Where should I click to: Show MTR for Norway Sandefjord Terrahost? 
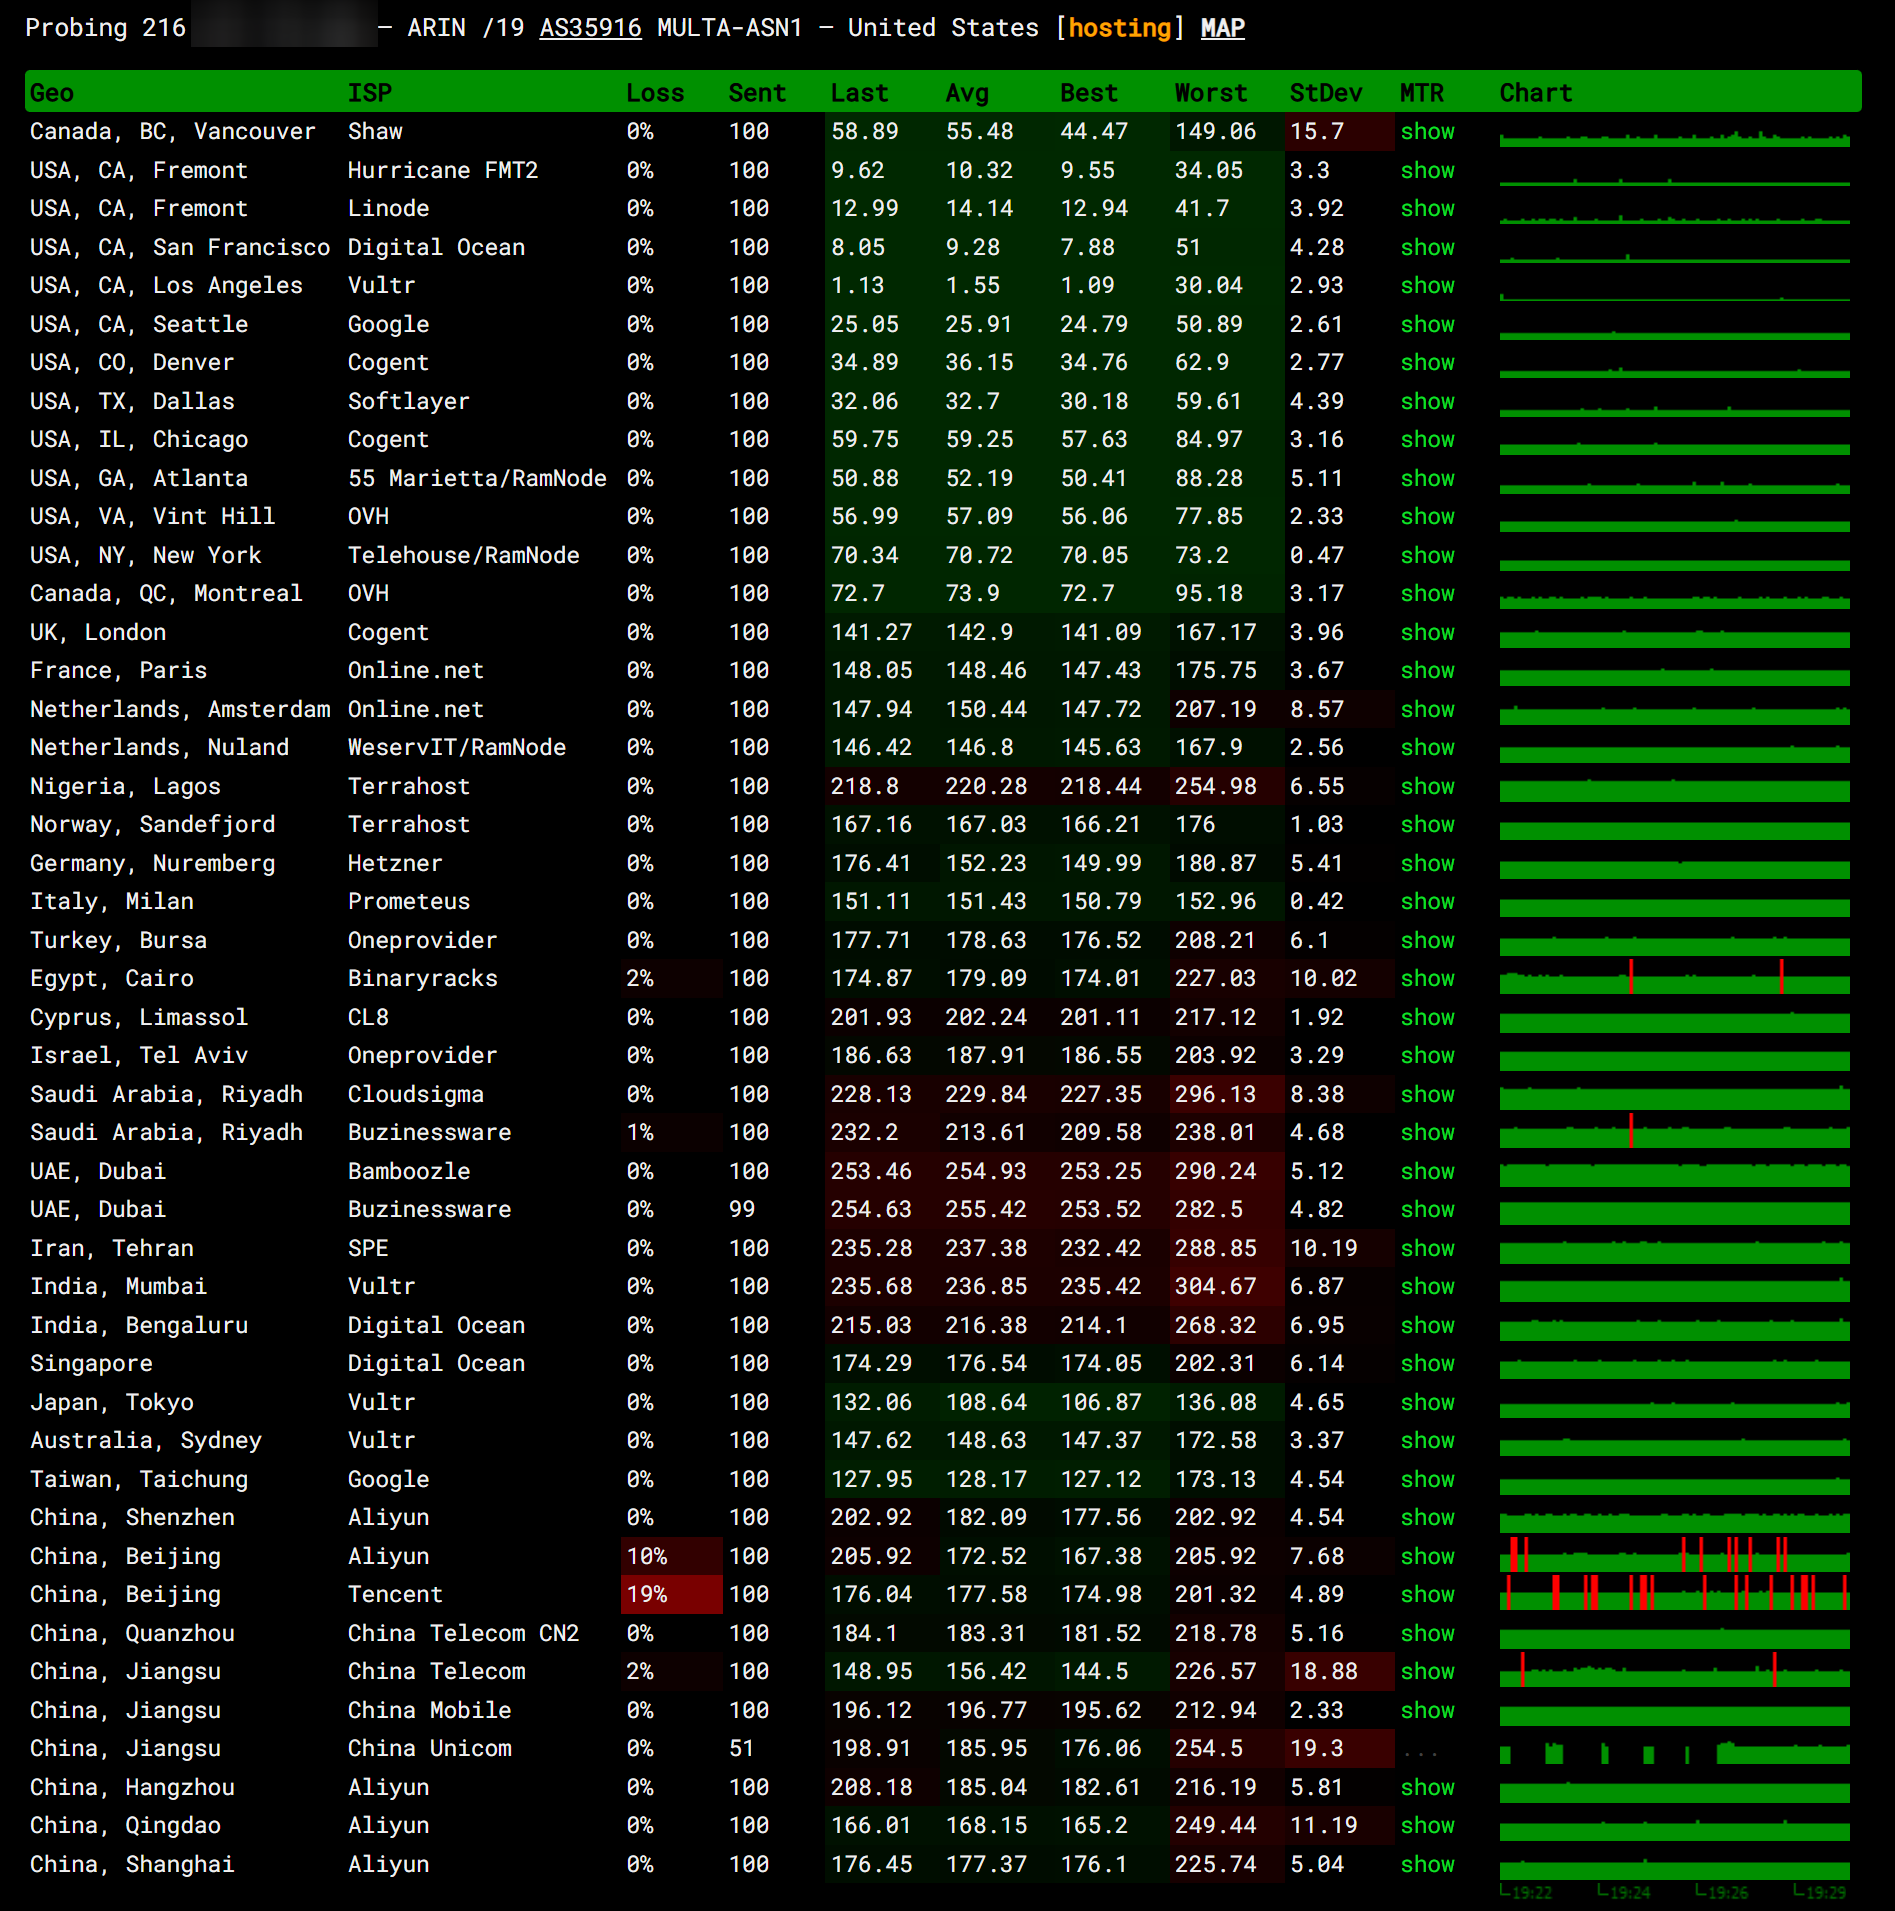tap(1427, 825)
